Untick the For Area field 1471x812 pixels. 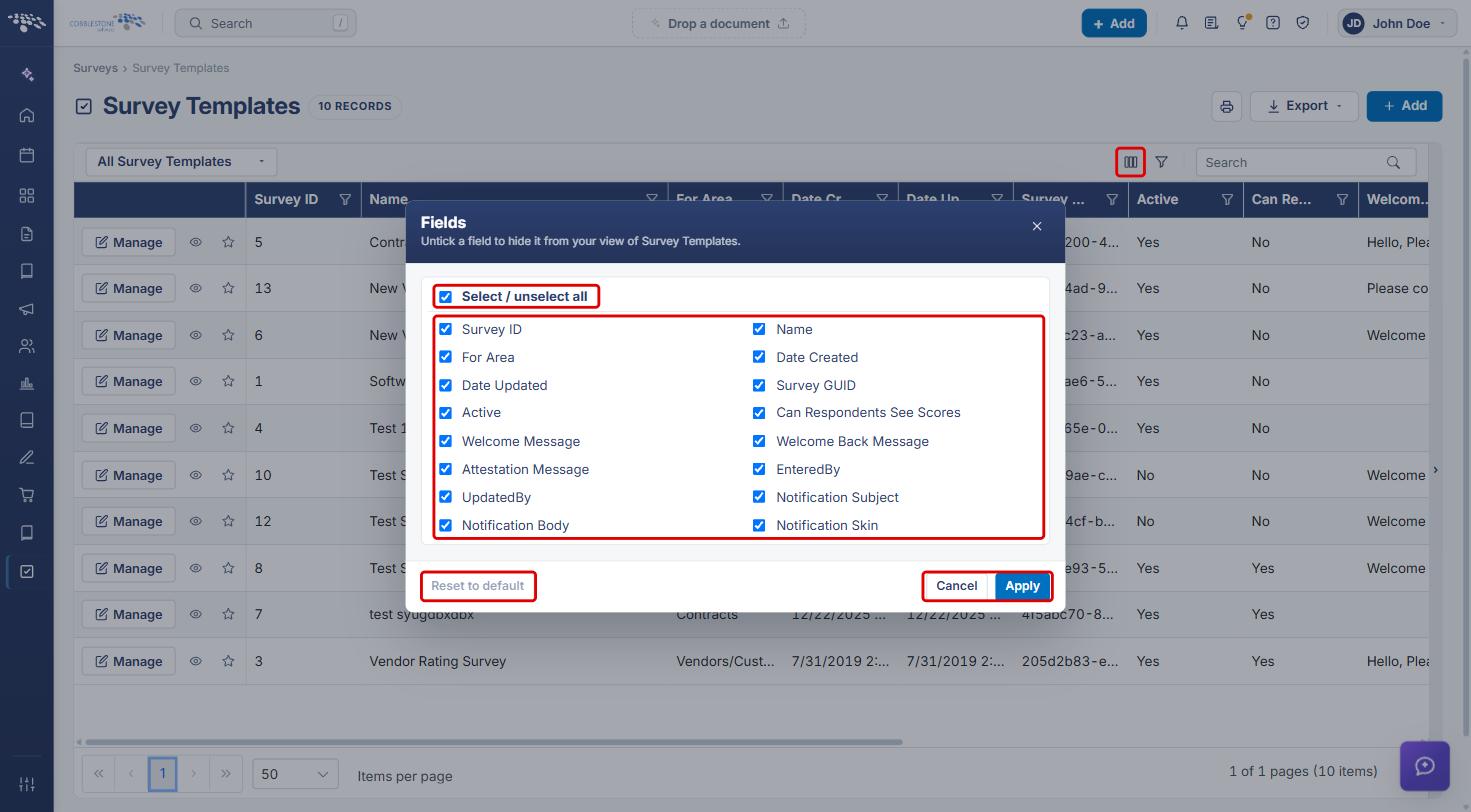(446, 357)
